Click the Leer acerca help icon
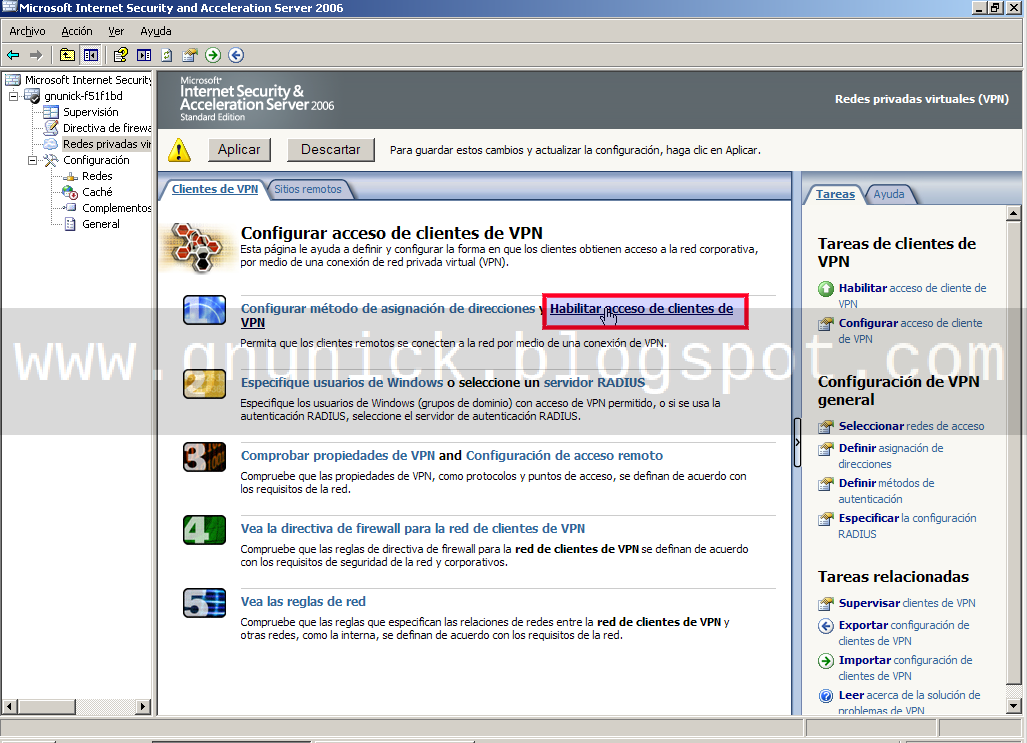1027x743 pixels. (x=826, y=696)
